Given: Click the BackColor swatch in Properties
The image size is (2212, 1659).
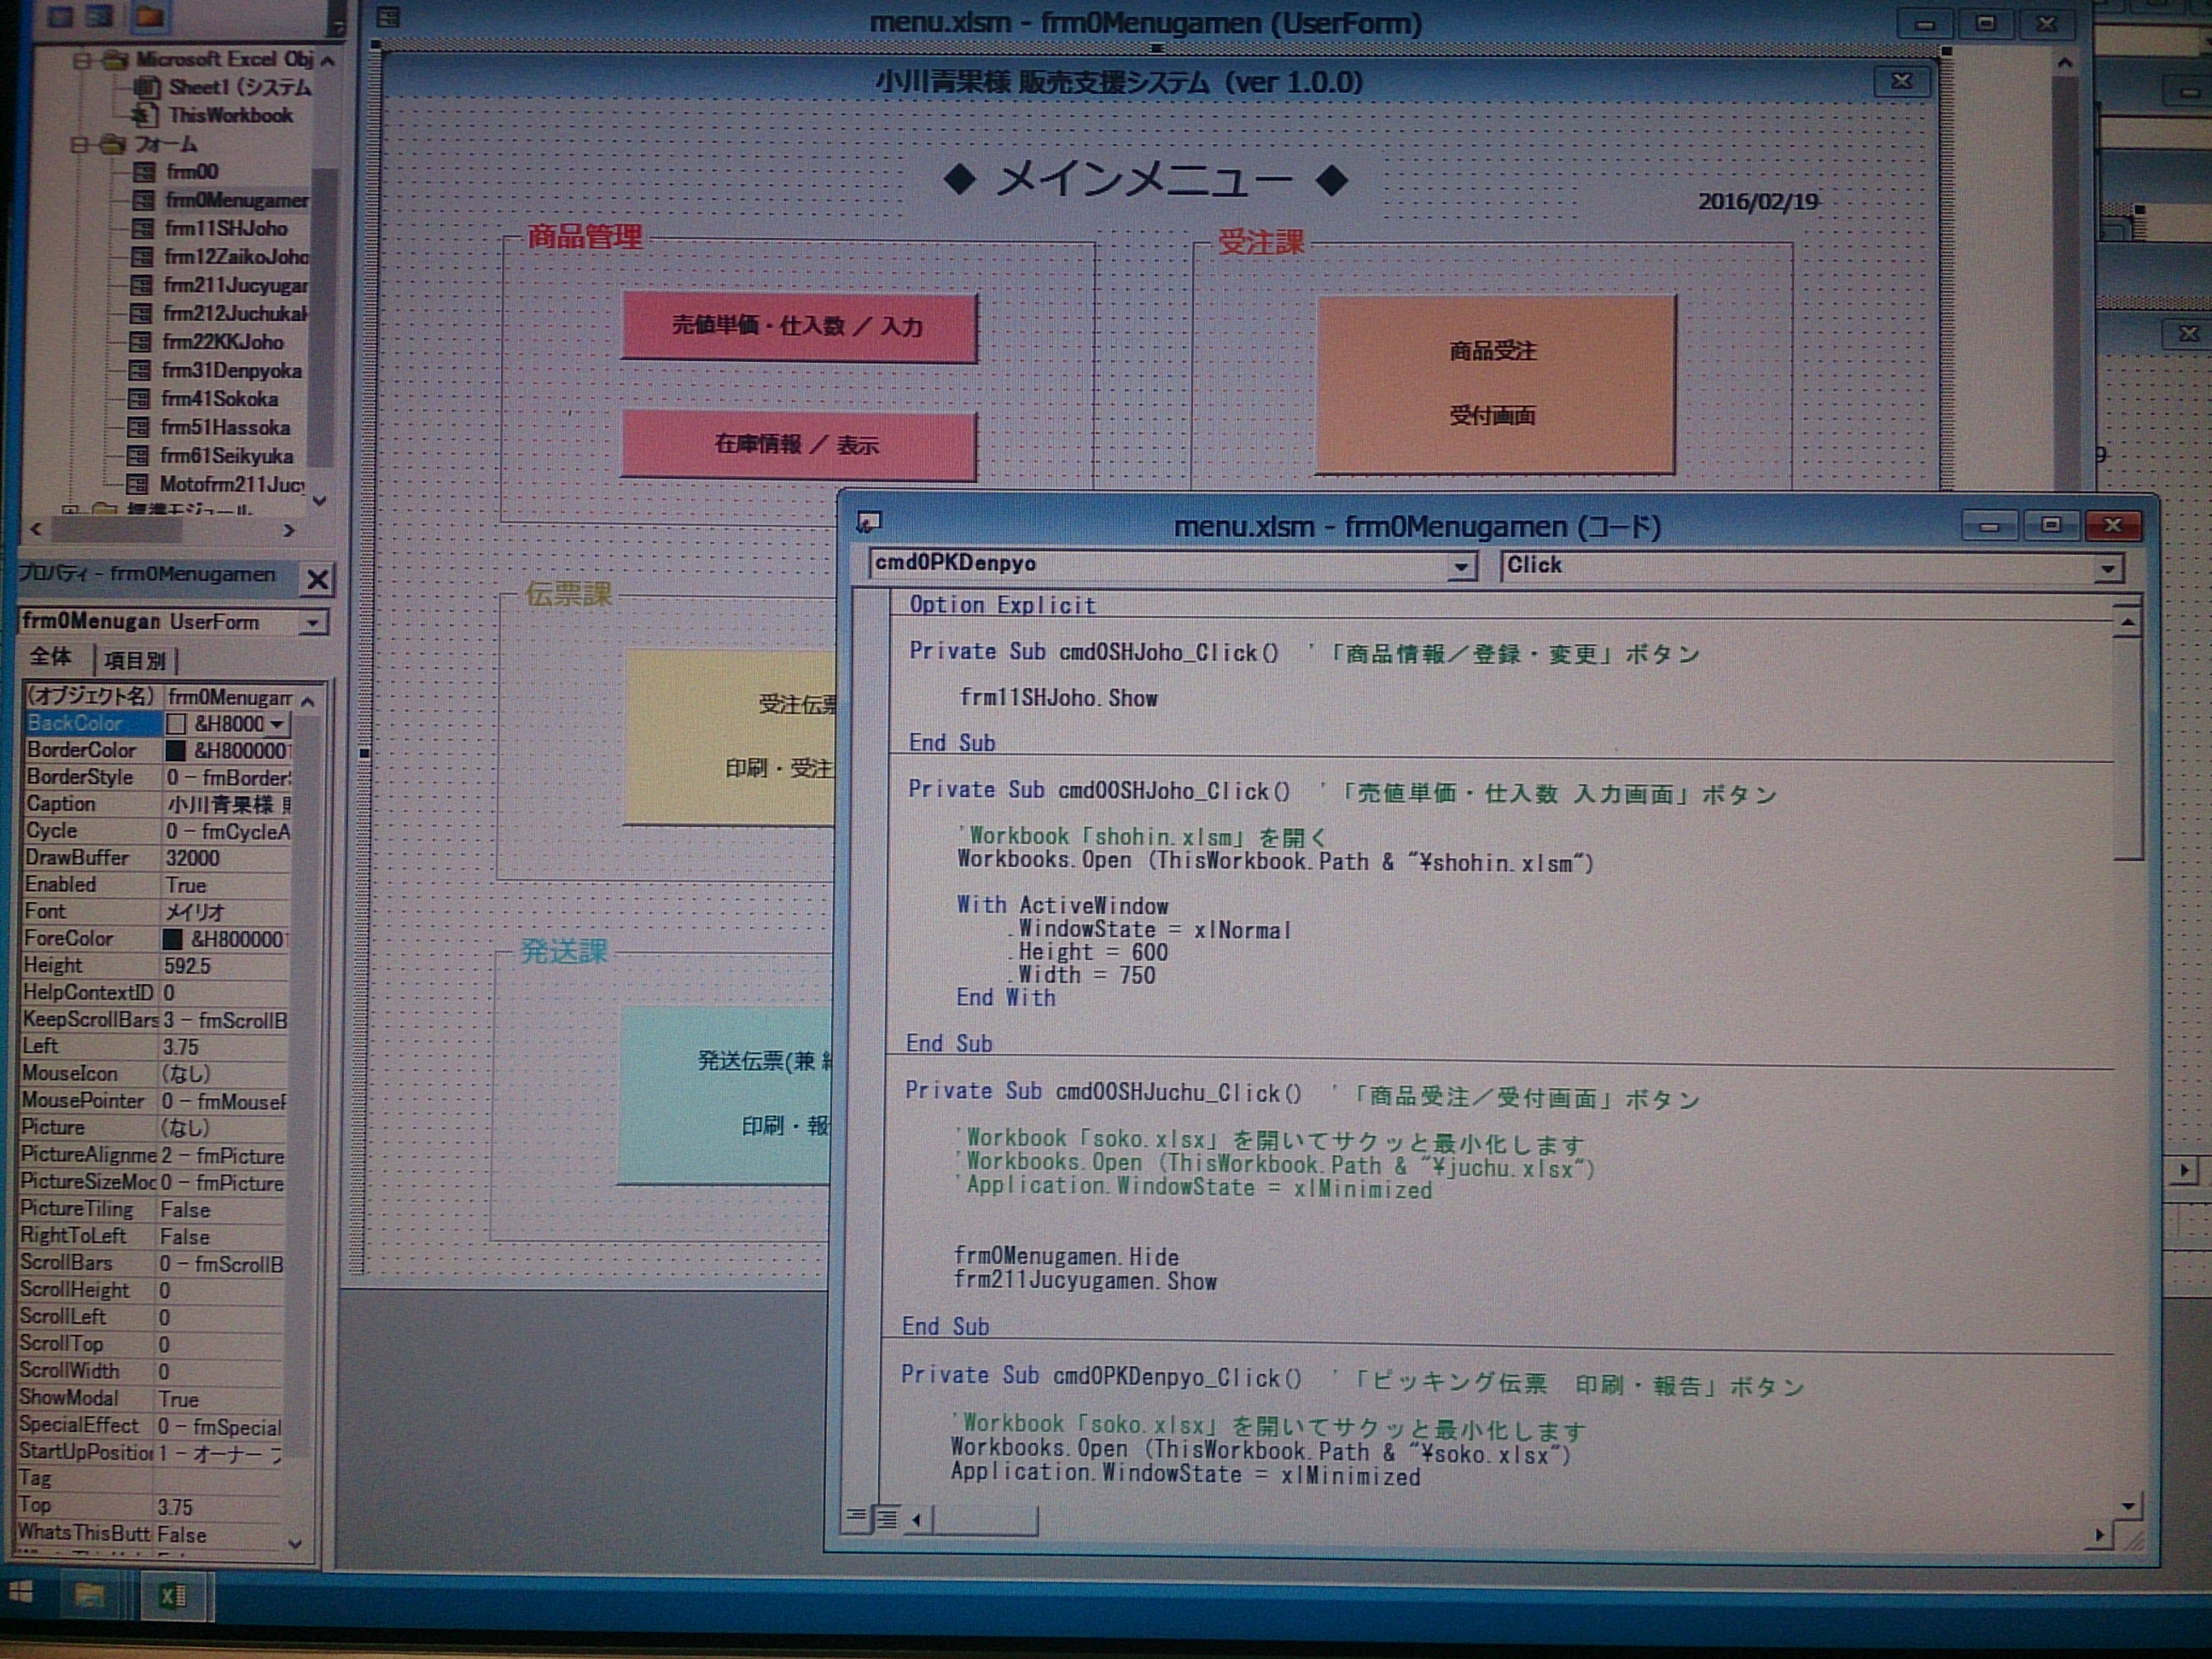Looking at the screenshot, I should tap(176, 724).
